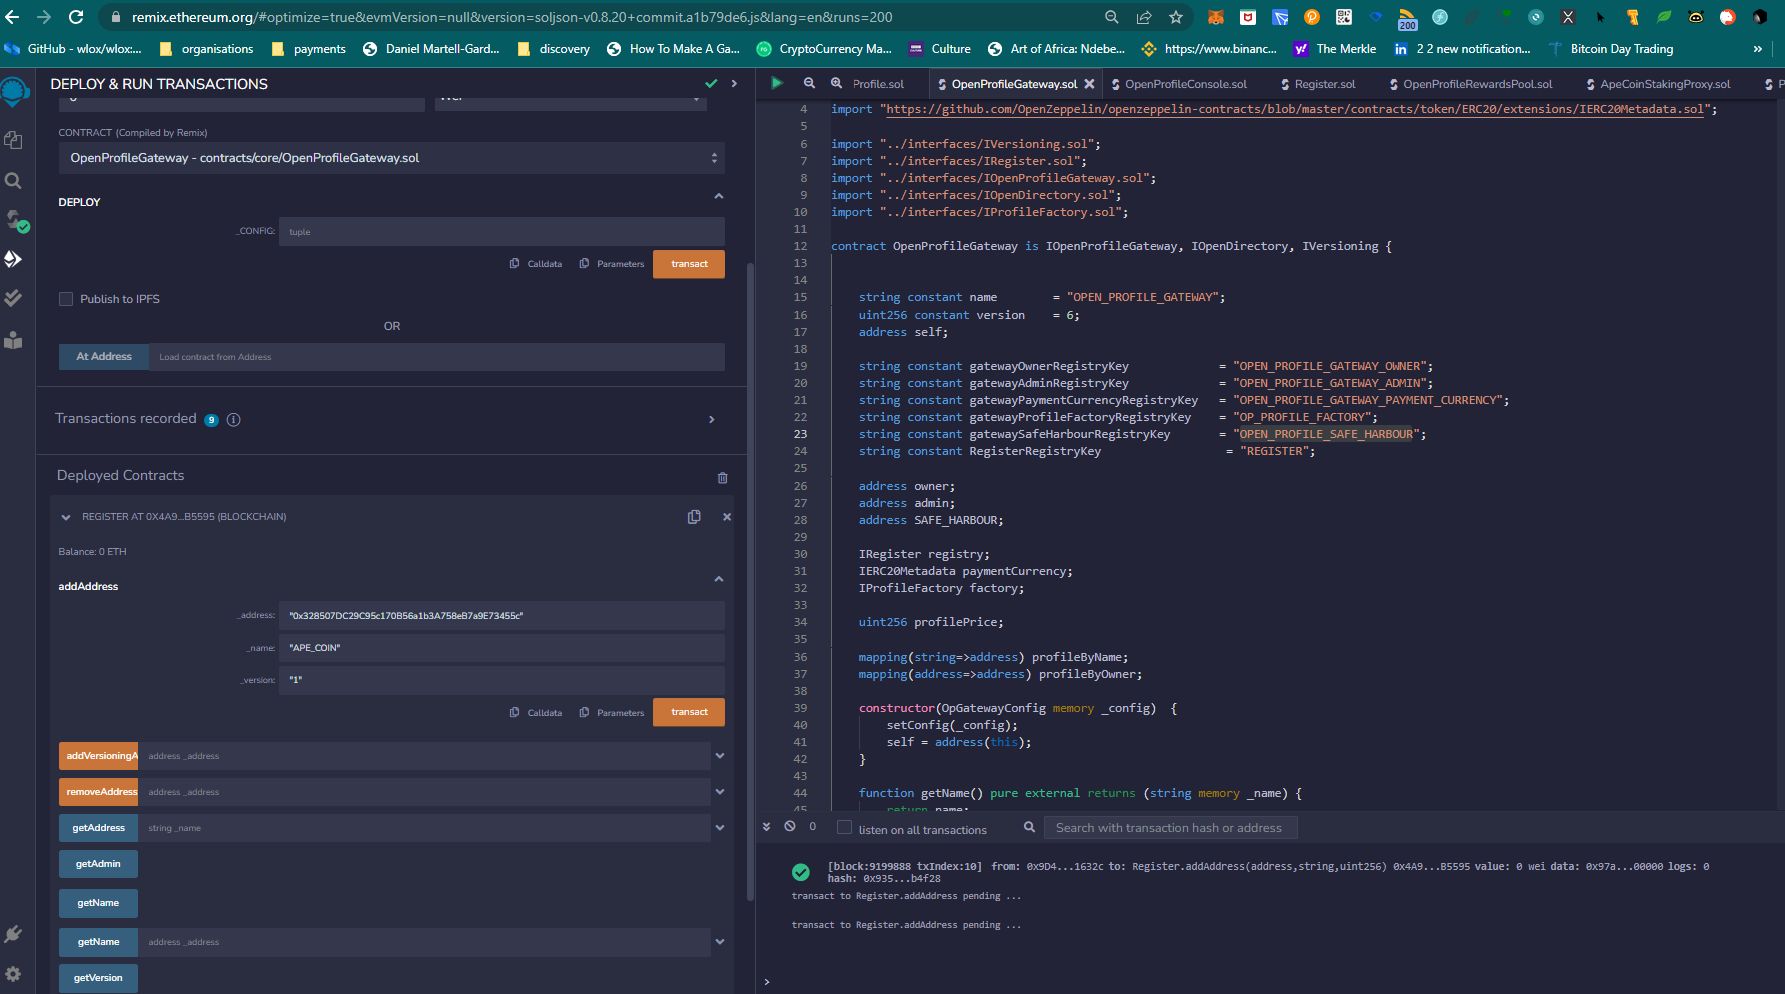
Task: Open the The Merkle bookmark
Action: tap(1334, 49)
